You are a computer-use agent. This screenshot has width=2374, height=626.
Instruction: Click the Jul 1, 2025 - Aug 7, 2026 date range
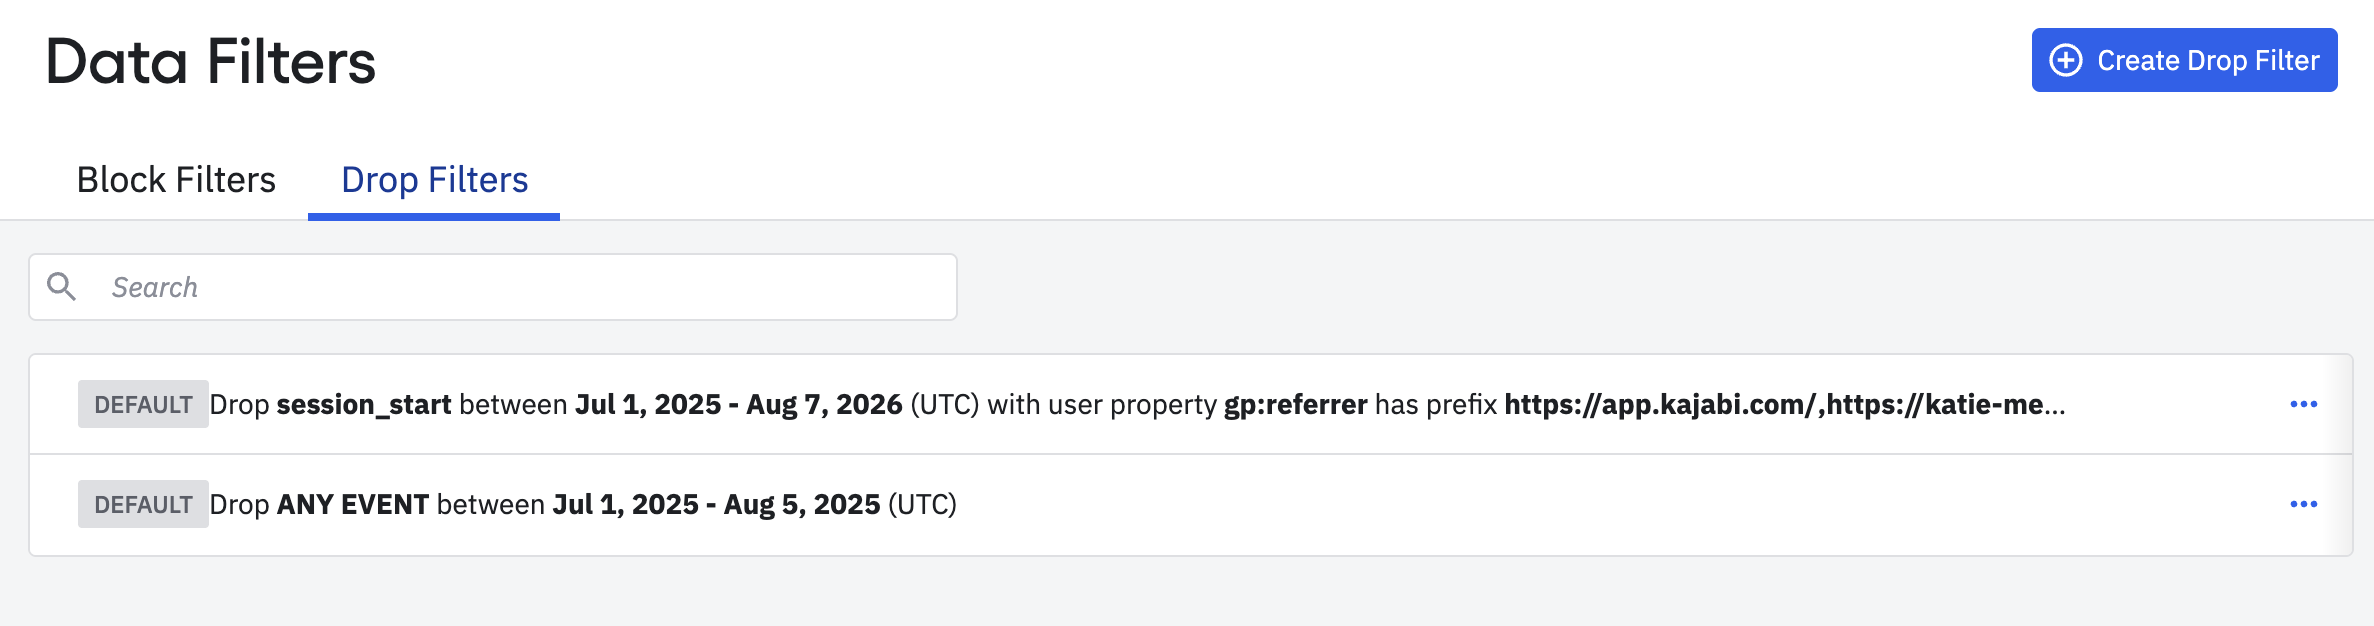(x=739, y=404)
